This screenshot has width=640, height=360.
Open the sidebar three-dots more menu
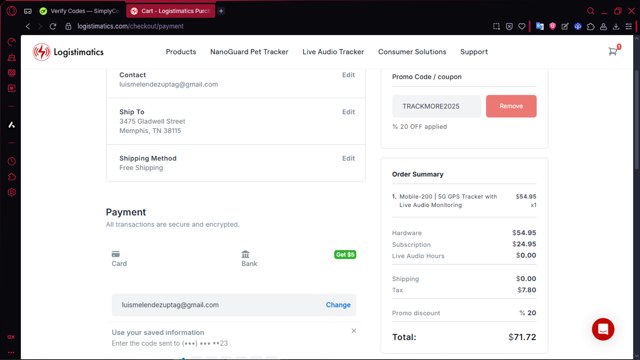pos(11,352)
